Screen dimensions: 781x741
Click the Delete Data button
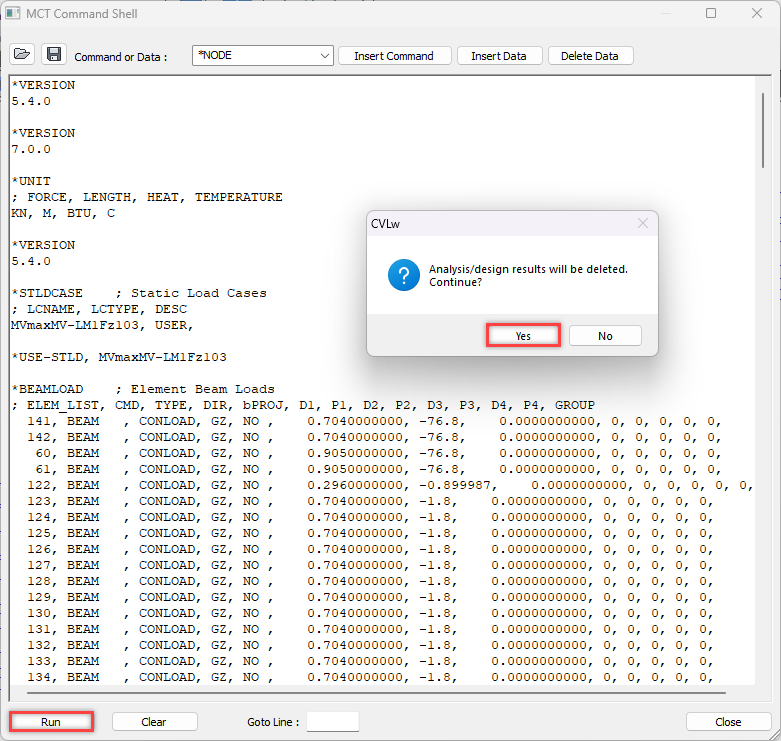point(590,56)
